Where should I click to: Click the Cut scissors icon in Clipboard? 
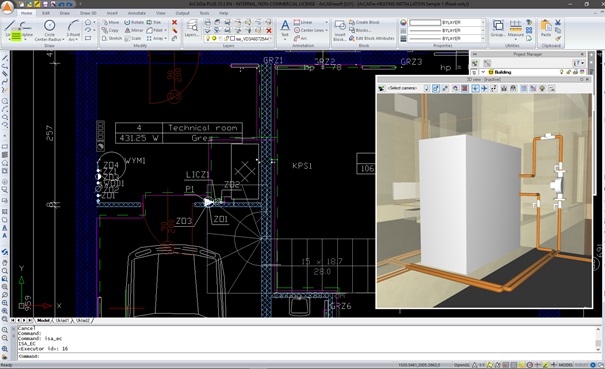click(558, 22)
